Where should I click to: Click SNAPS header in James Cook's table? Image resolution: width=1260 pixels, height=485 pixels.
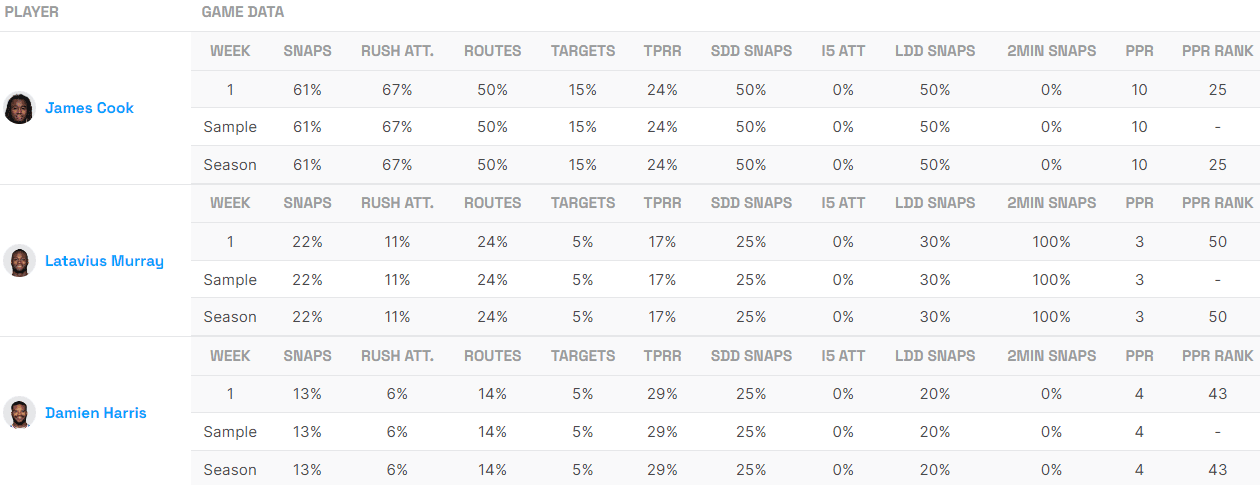pyautogui.click(x=307, y=51)
